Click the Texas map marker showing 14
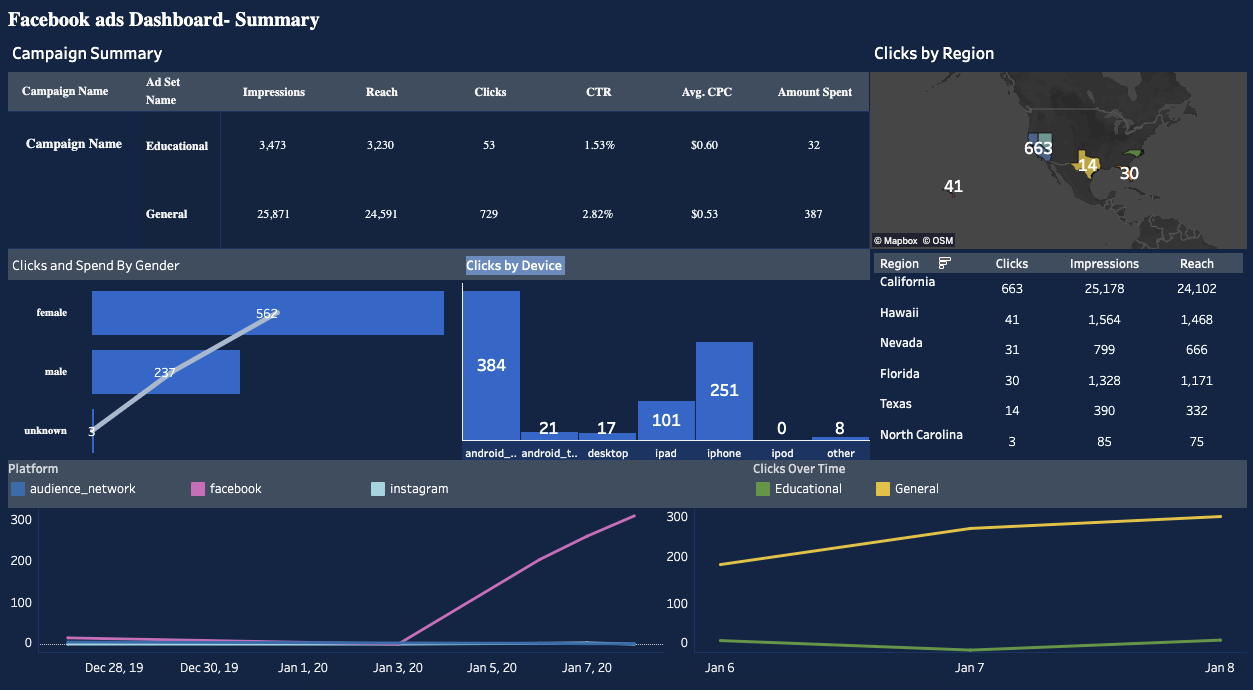The width and height of the screenshot is (1253, 690). point(1087,164)
